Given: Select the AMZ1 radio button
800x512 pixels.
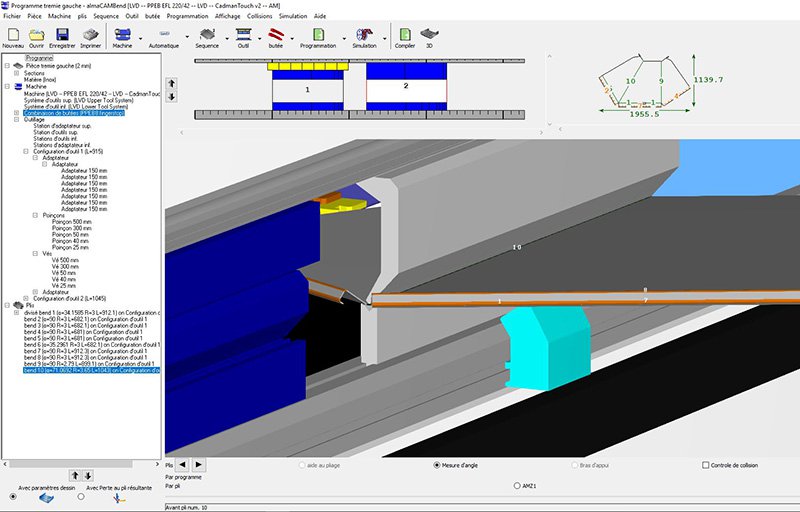Looking at the screenshot, I should click(x=515, y=485).
